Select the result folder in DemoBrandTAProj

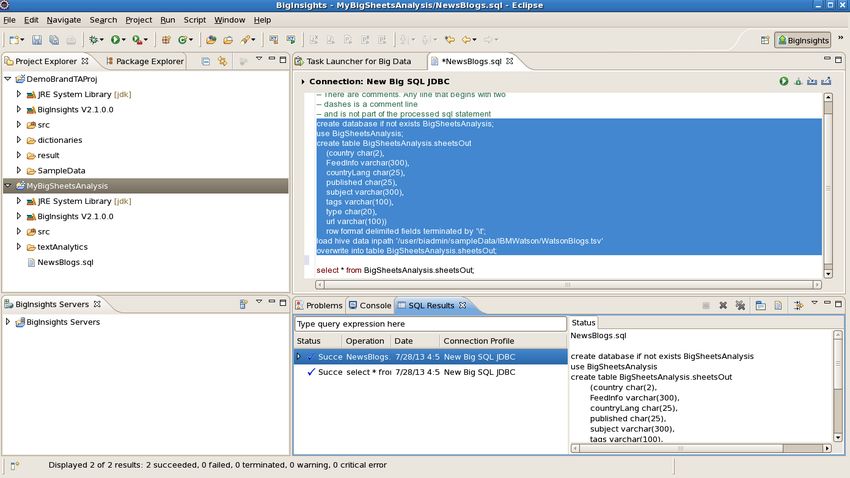coord(48,156)
